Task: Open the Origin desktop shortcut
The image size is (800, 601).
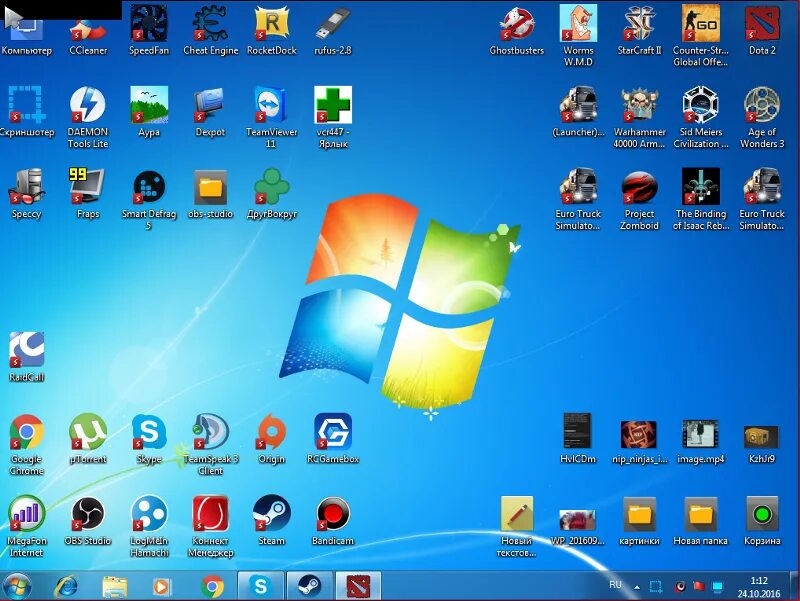Action: click(x=271, y=439)
